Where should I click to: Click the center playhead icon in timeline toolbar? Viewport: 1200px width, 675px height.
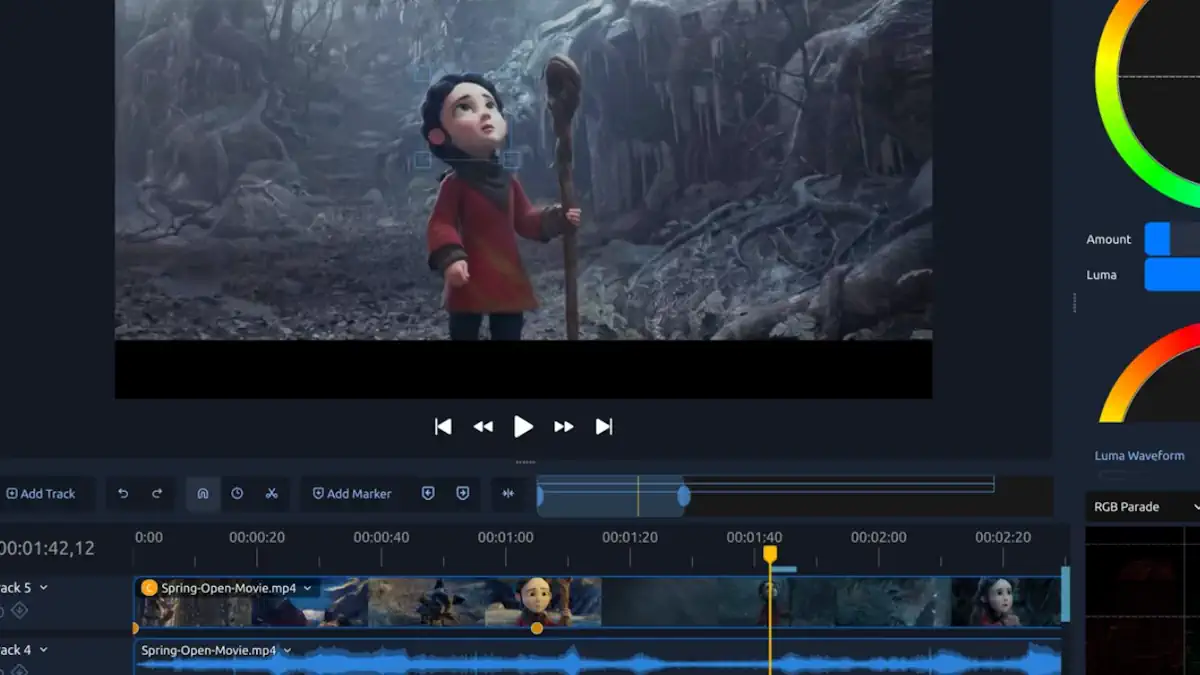(509, 494)
